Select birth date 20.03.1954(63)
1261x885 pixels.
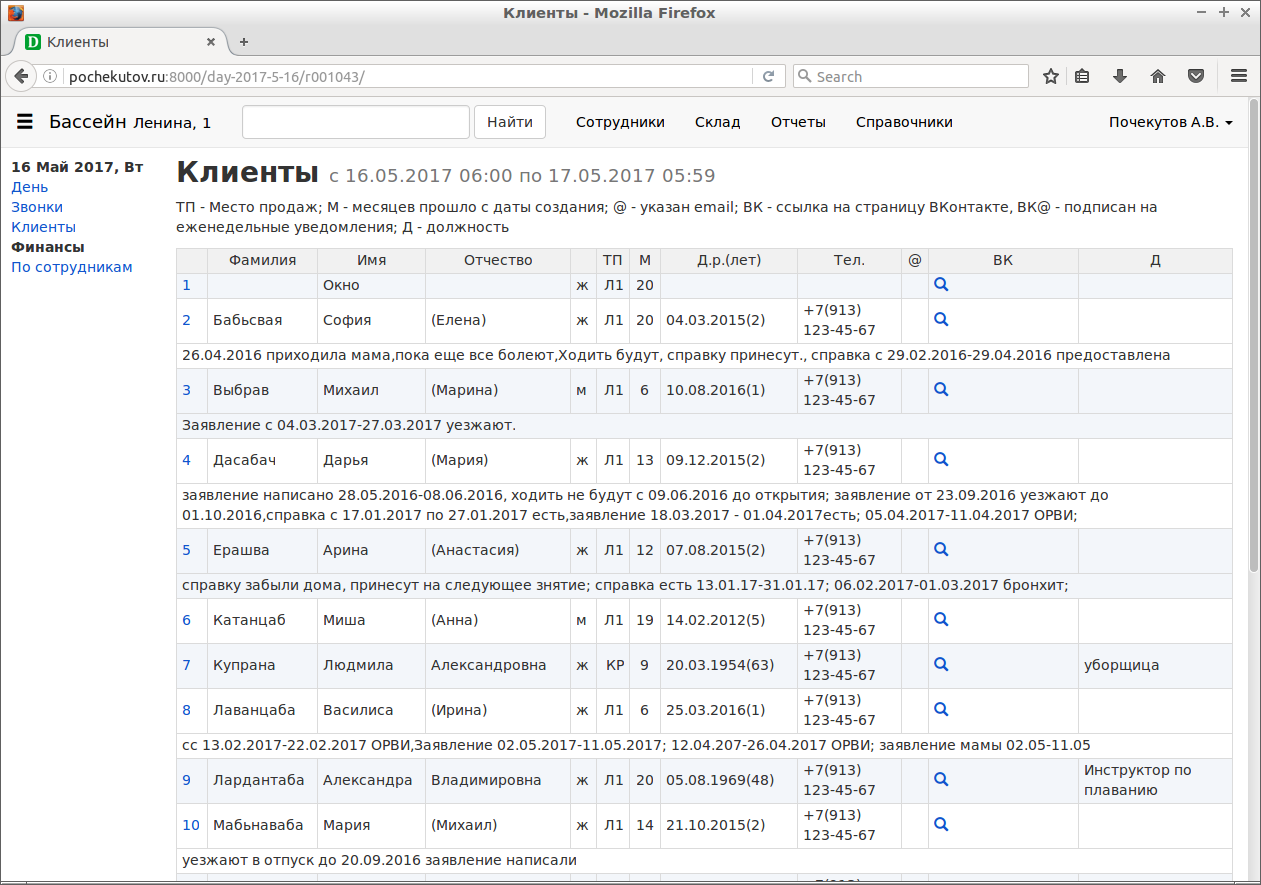tap(729, 665)
